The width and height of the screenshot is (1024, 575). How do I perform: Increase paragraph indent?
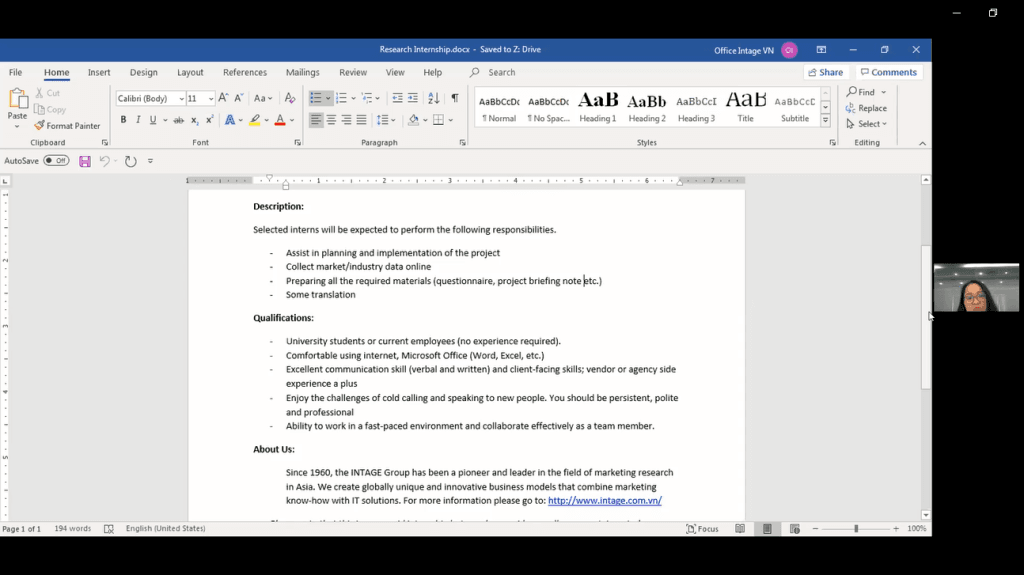(413, 98)
